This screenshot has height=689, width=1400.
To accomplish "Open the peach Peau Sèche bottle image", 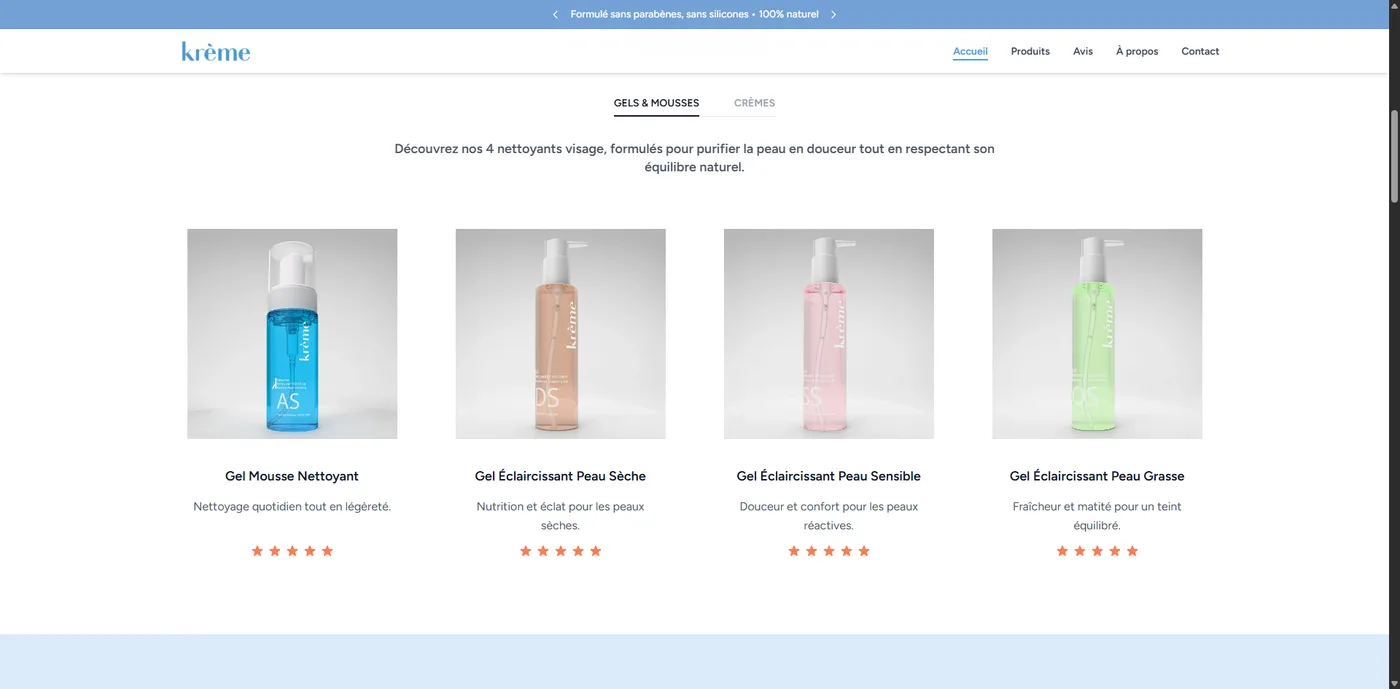I will tap(560, 334).
